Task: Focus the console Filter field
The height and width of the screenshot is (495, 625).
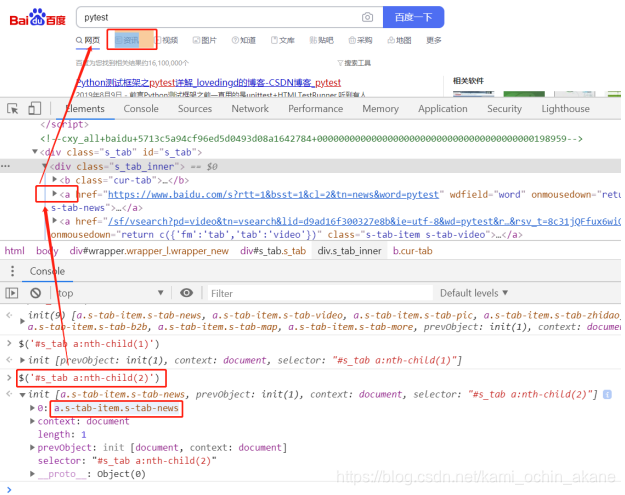Action: tap(320, 293)
